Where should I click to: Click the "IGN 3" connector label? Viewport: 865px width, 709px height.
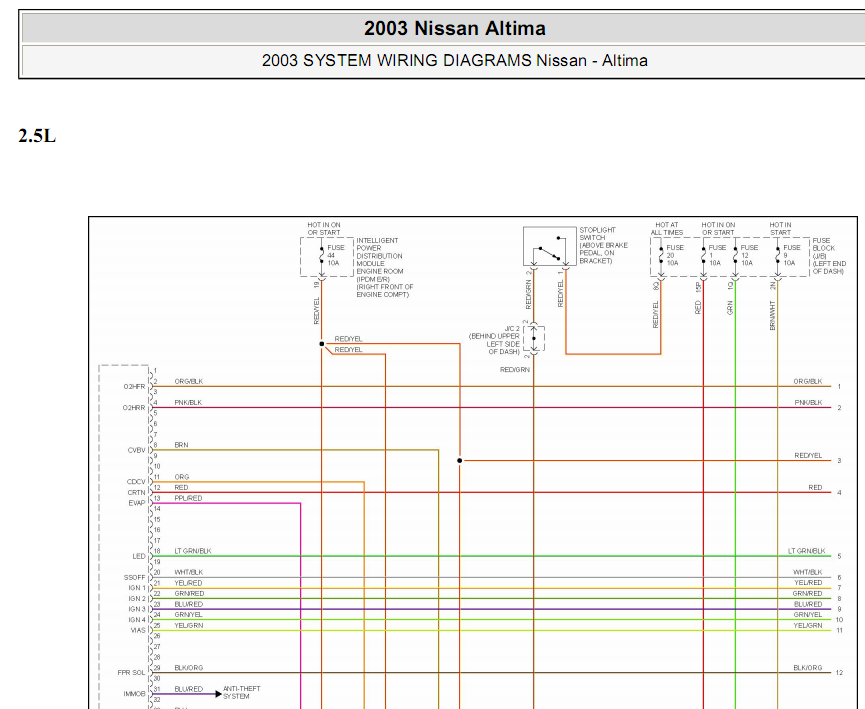tap(137, 609)
